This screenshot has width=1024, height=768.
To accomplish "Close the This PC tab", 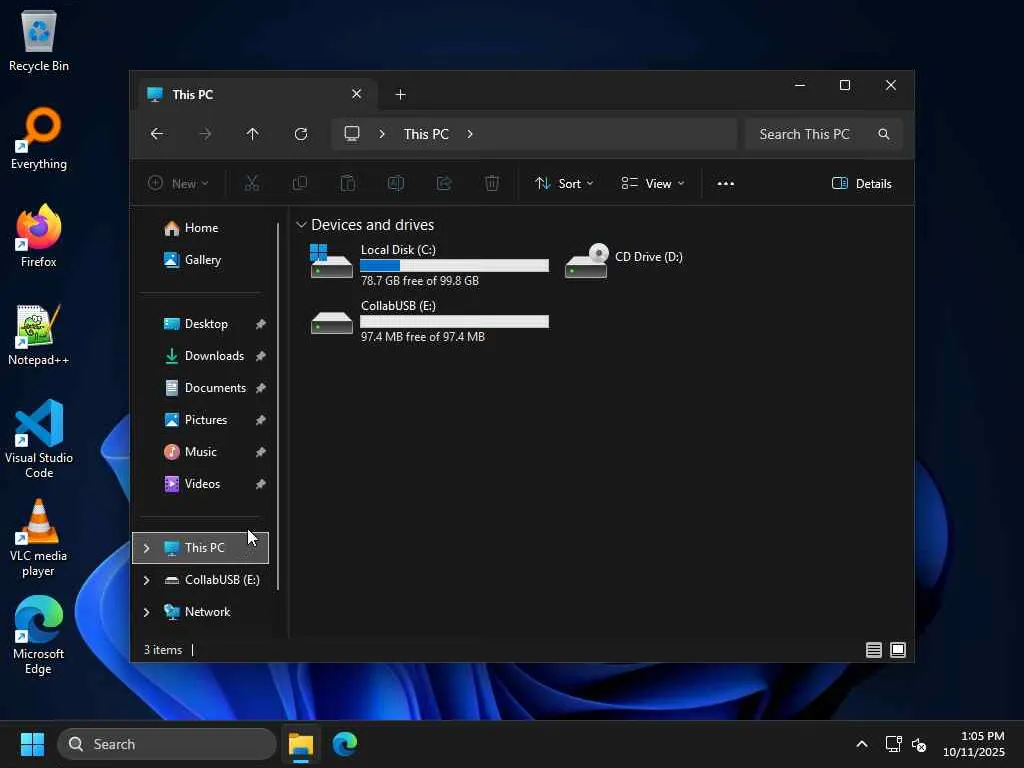I will pos(357,94).
